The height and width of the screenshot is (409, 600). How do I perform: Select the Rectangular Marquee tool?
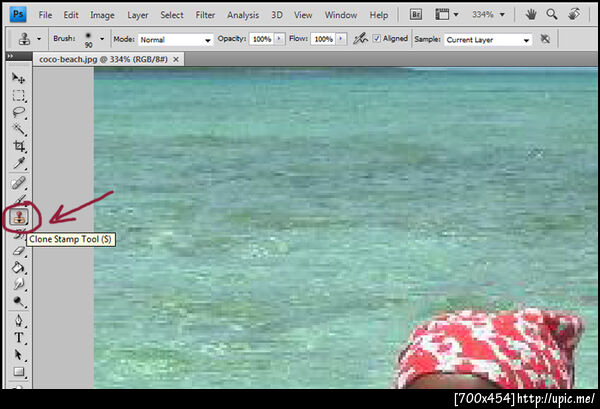pyautogui.click(x=18, y=95)
